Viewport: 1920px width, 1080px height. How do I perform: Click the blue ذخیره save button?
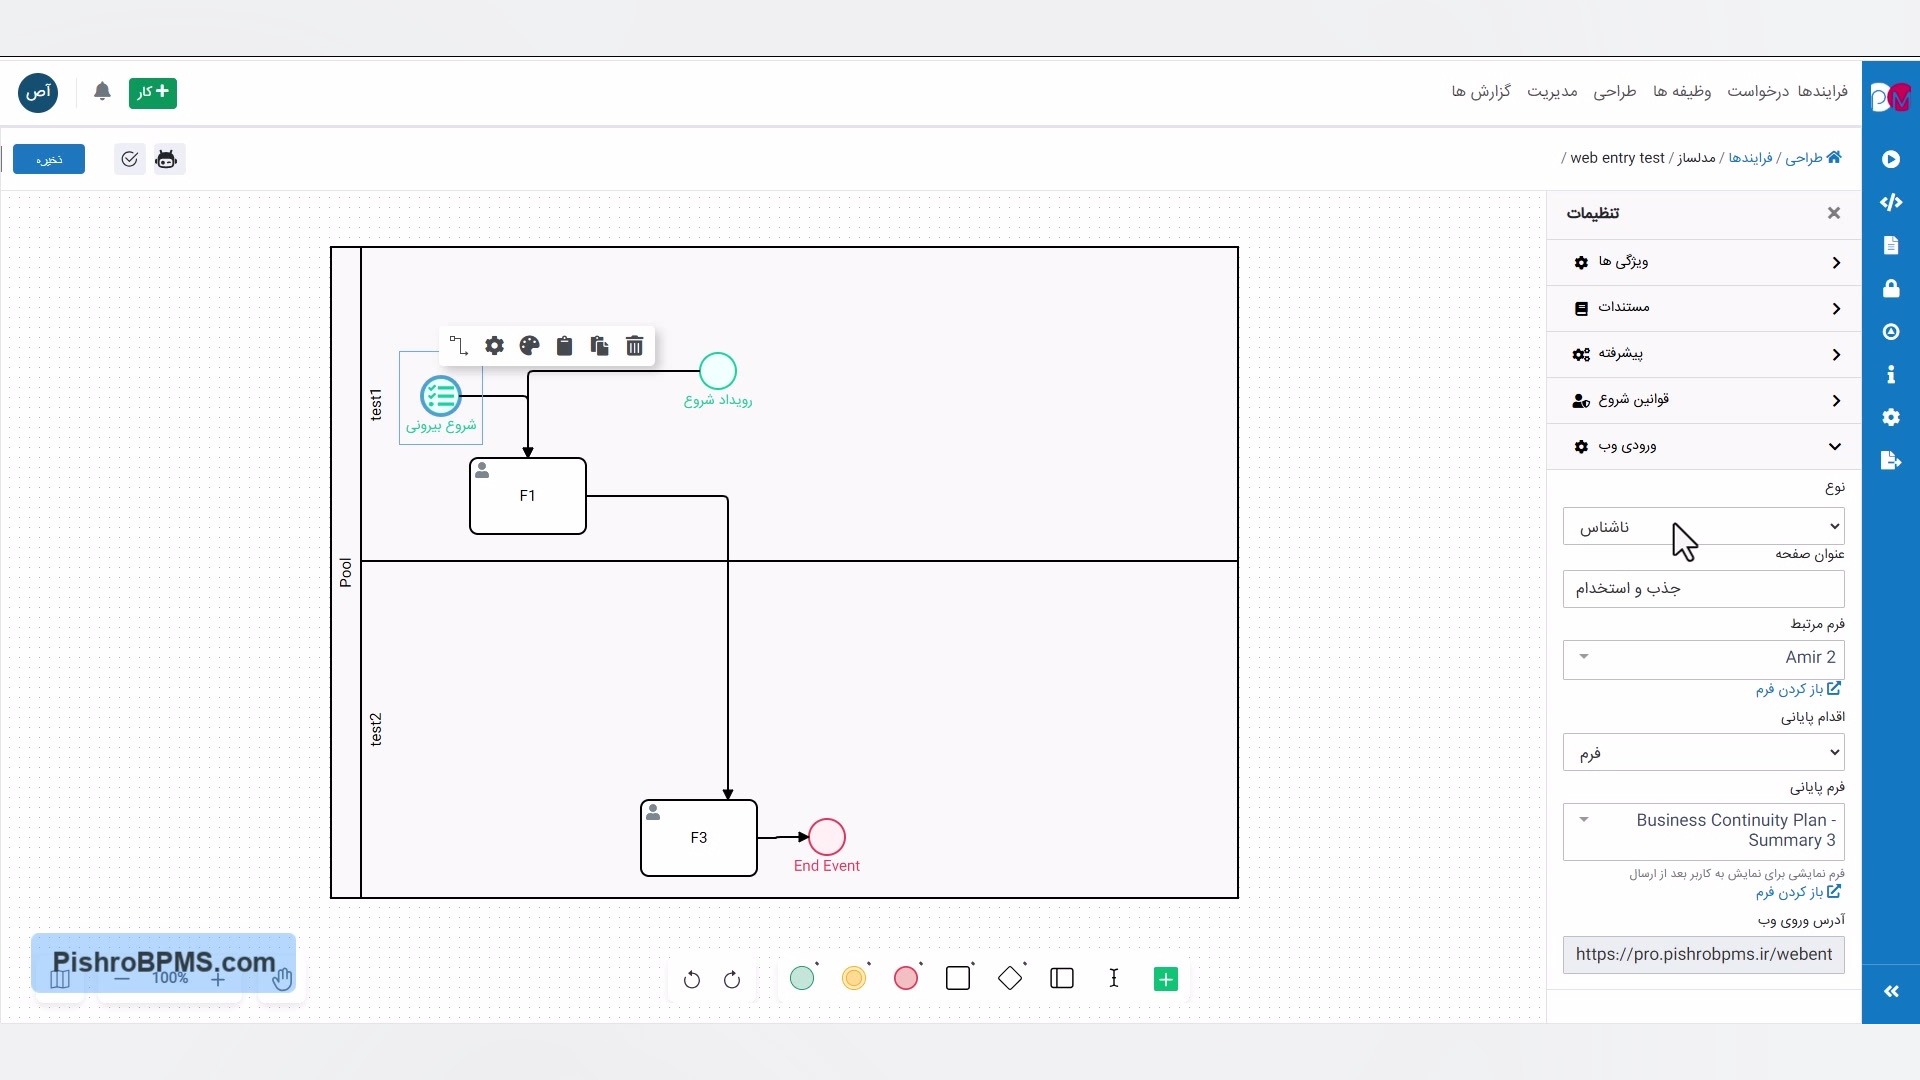click(49, 159)
